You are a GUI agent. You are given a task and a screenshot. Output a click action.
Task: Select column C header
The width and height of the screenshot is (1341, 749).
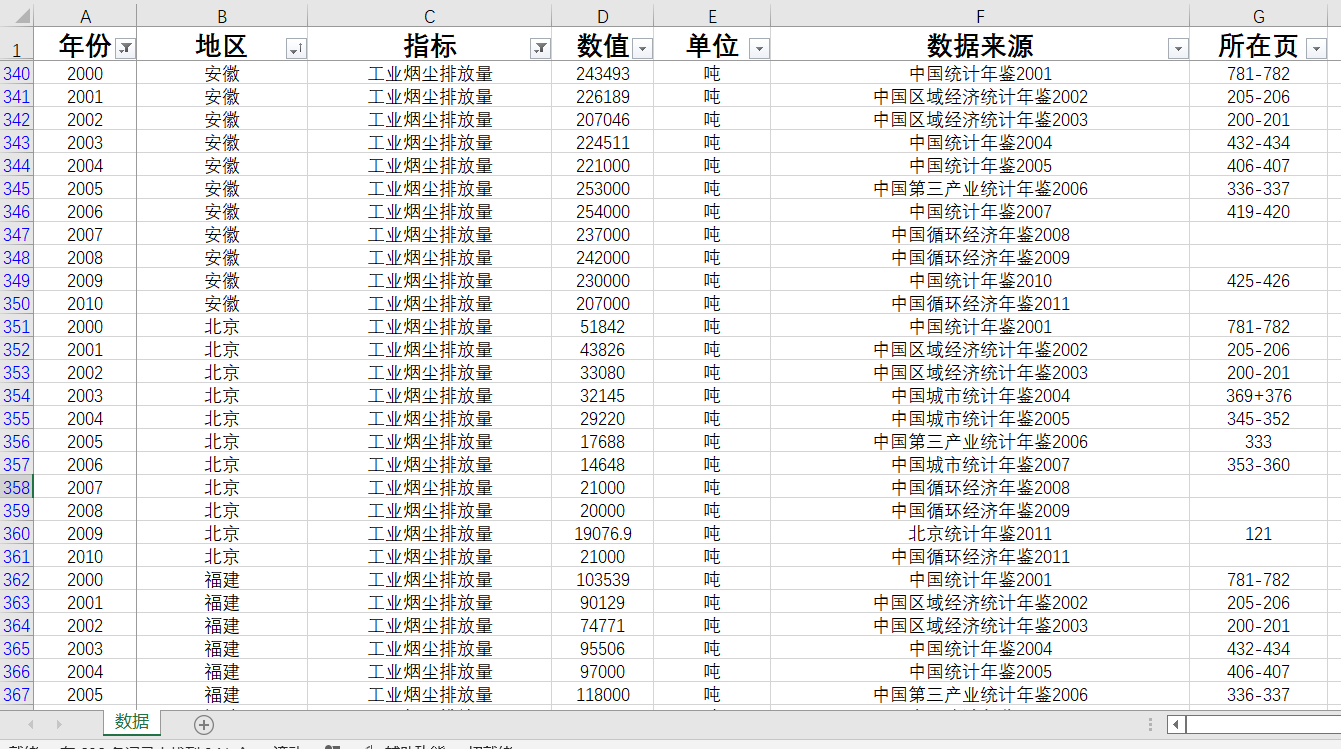pos(430,16)
